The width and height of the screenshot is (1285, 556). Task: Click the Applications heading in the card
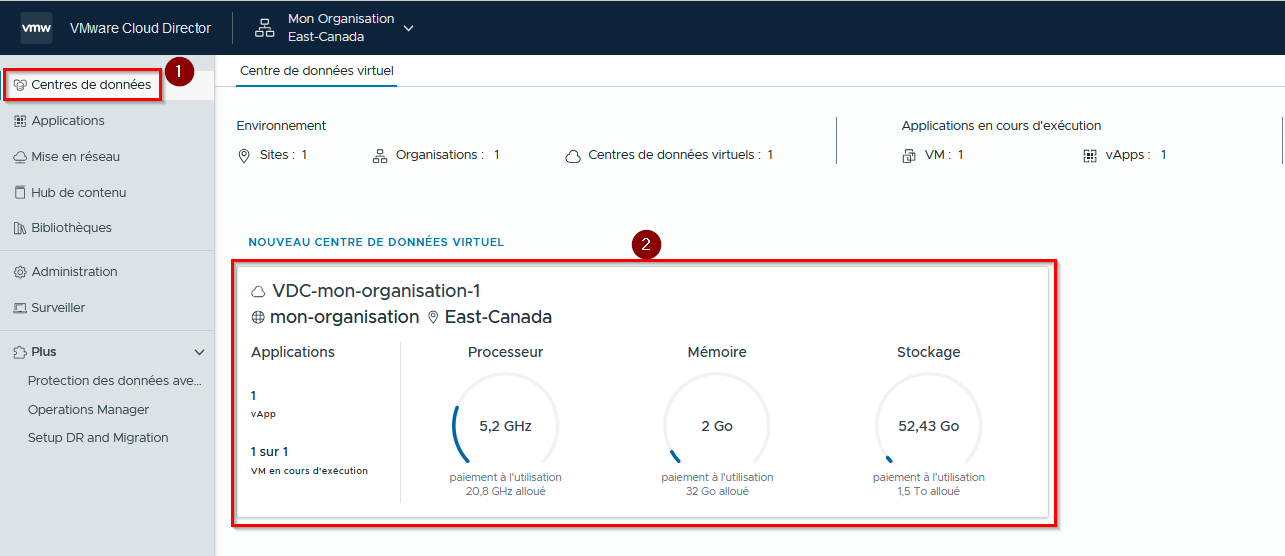coord(293,352)
